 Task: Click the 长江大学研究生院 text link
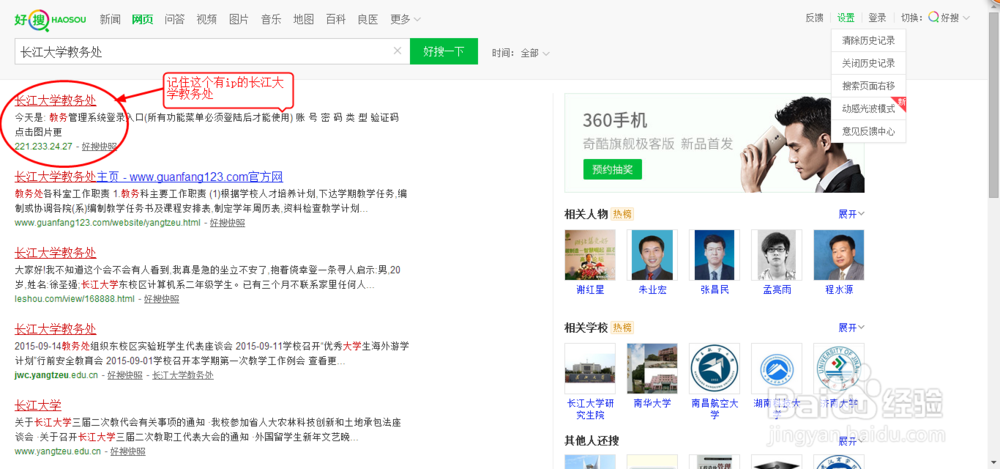click(590, 409)
